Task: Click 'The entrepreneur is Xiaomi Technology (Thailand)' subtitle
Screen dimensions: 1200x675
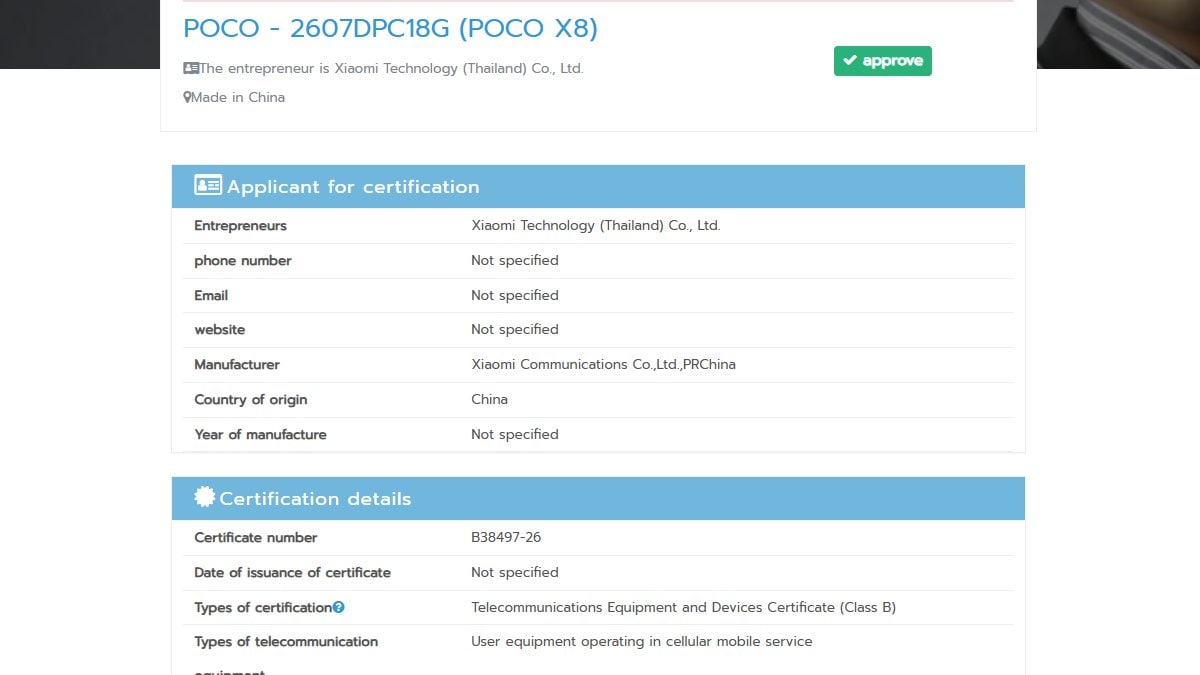Action: tap(391, 68)
